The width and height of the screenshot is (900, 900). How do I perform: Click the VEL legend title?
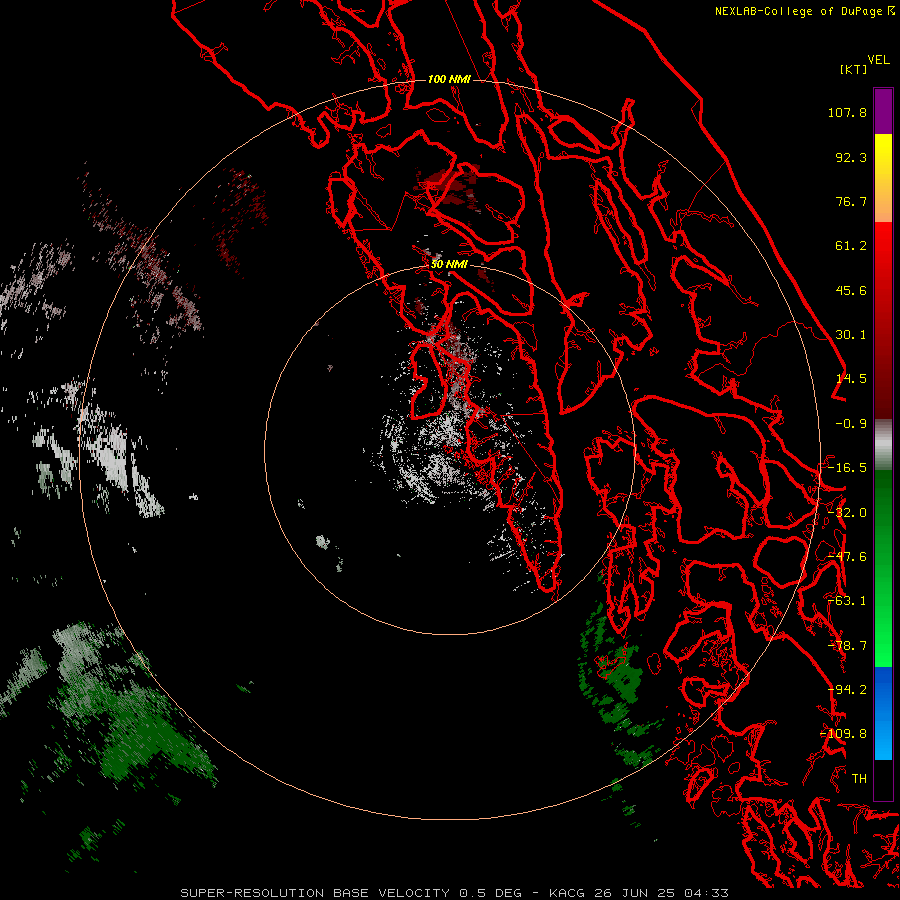click(878, 60)
